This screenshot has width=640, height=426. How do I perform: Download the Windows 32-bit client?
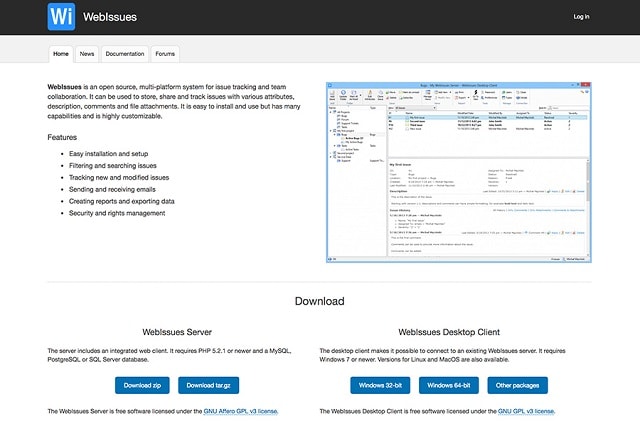(x=380, y=385)
